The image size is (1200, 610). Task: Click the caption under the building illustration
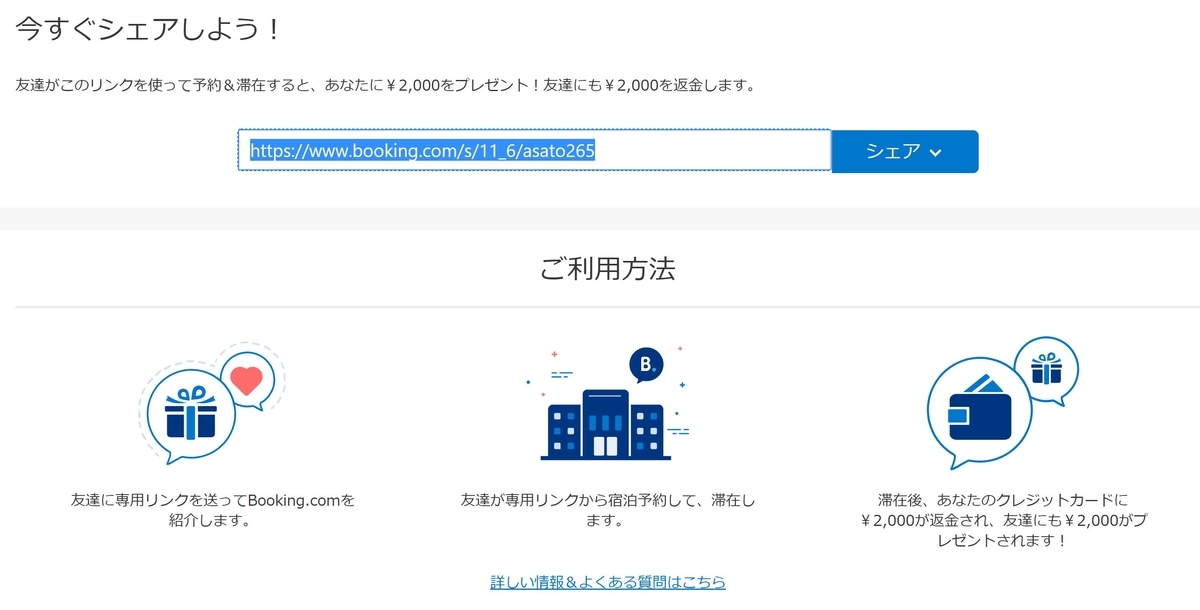pyautogui.click(x=608, y=512)
